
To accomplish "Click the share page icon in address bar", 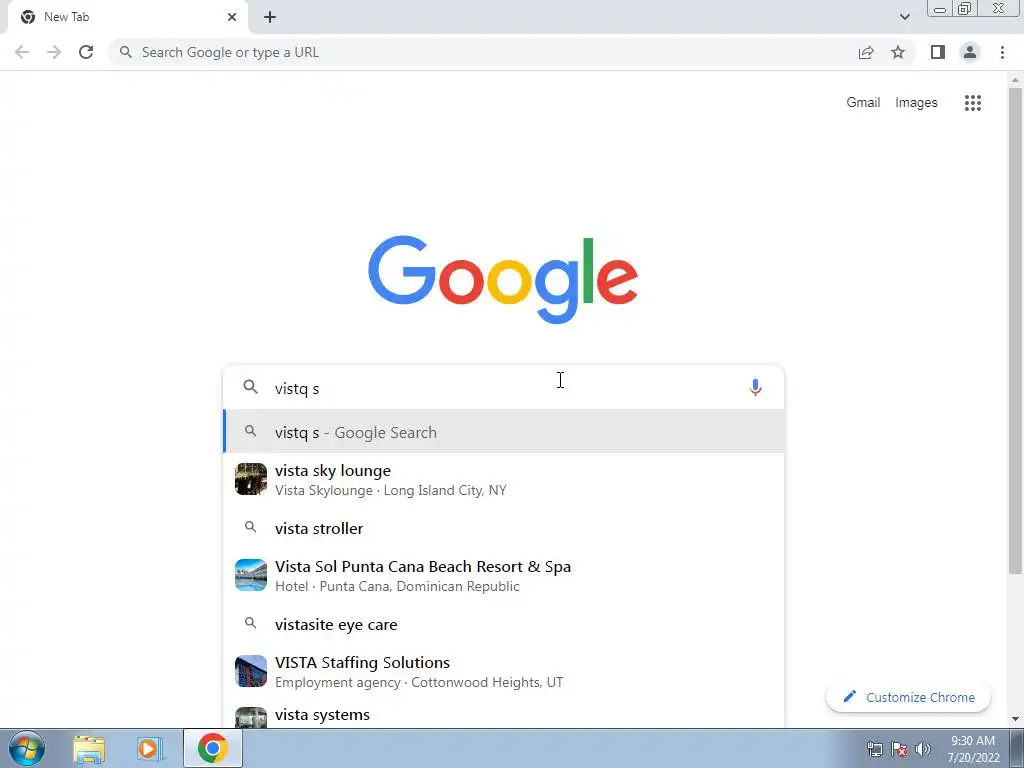I will [x=866, y=52].
